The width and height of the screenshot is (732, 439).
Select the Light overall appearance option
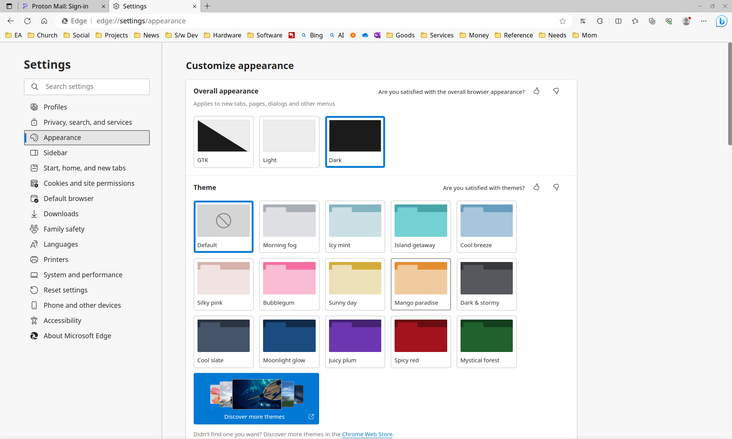289,142
